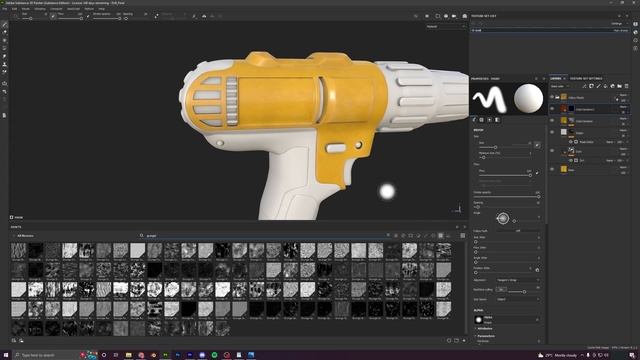Image resolution: width=640 pixels, height=360 pixels.
Task: Open the File menu
Action: [4, 9]
